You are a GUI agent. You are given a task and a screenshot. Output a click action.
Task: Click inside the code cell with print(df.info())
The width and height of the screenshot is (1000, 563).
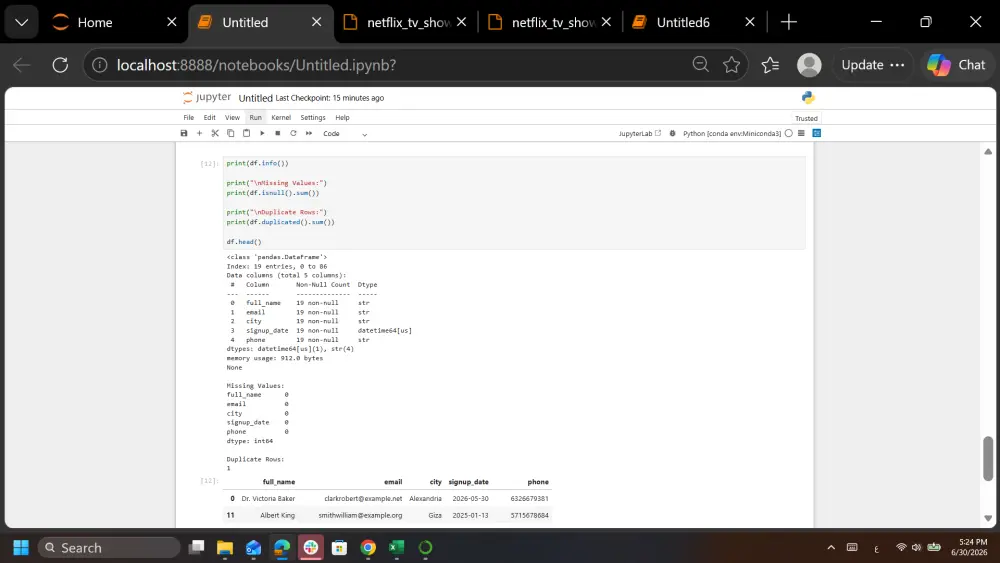(514, 202)
